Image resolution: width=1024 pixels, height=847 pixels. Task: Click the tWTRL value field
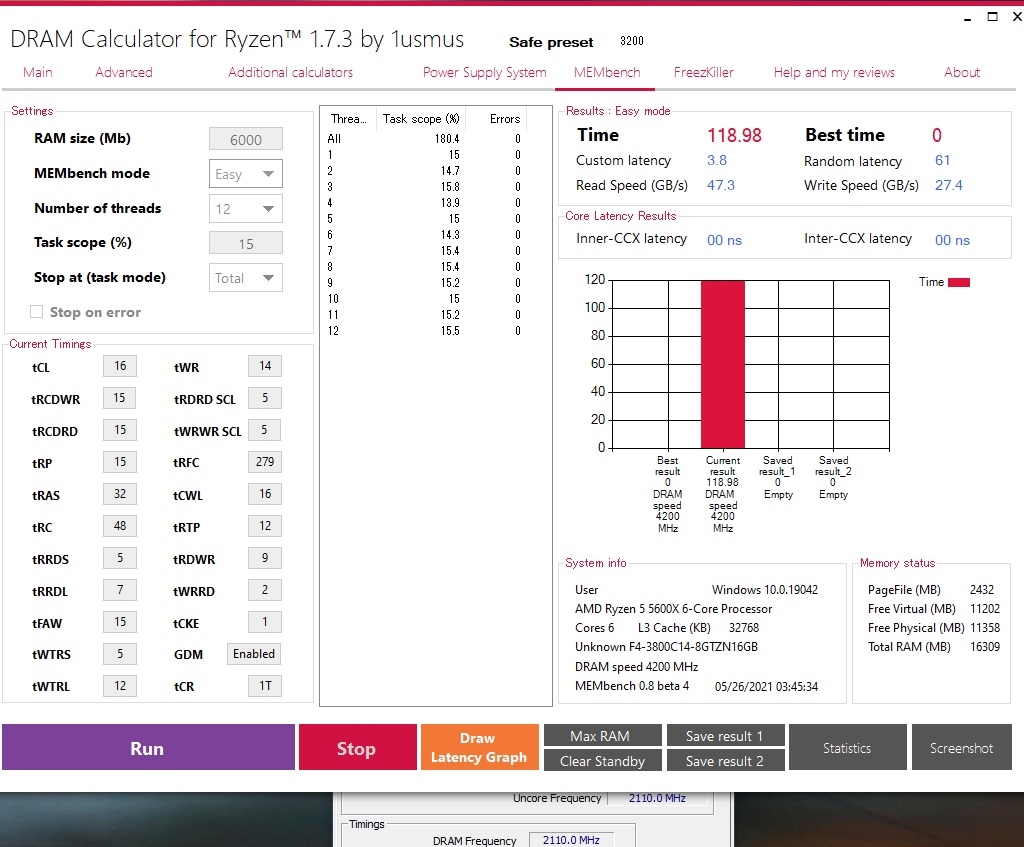click(120, 686)
